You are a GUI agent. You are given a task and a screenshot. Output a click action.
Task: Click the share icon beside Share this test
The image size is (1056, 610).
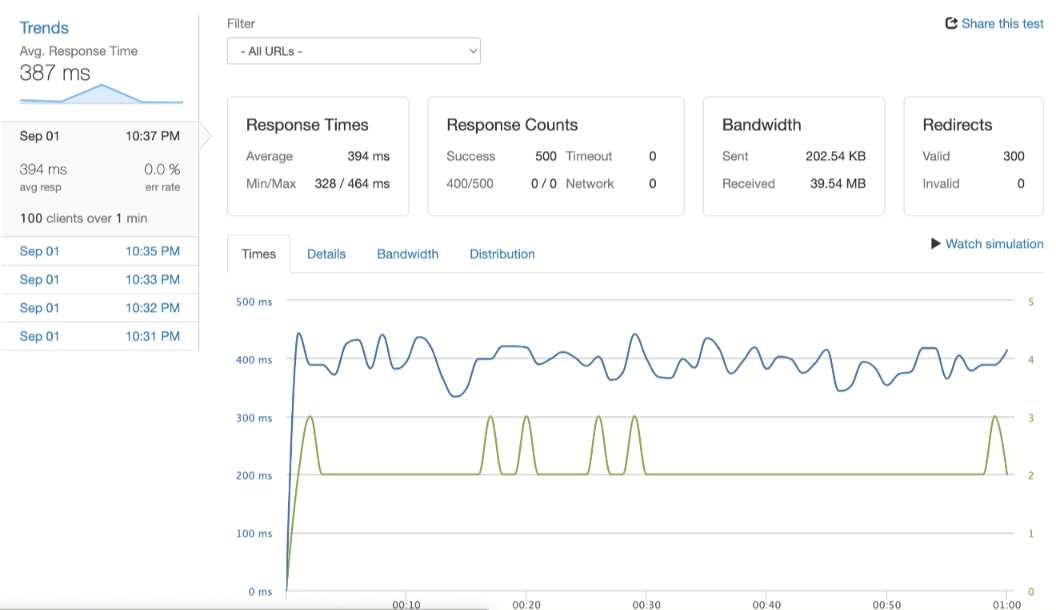click(951, 24)
